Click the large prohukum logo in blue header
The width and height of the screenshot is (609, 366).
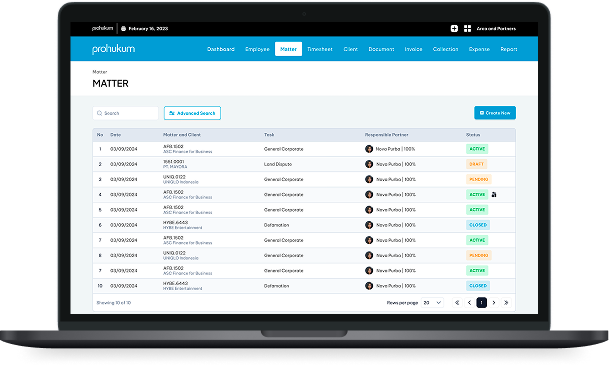pyautogui.click(x=113, y=49)
